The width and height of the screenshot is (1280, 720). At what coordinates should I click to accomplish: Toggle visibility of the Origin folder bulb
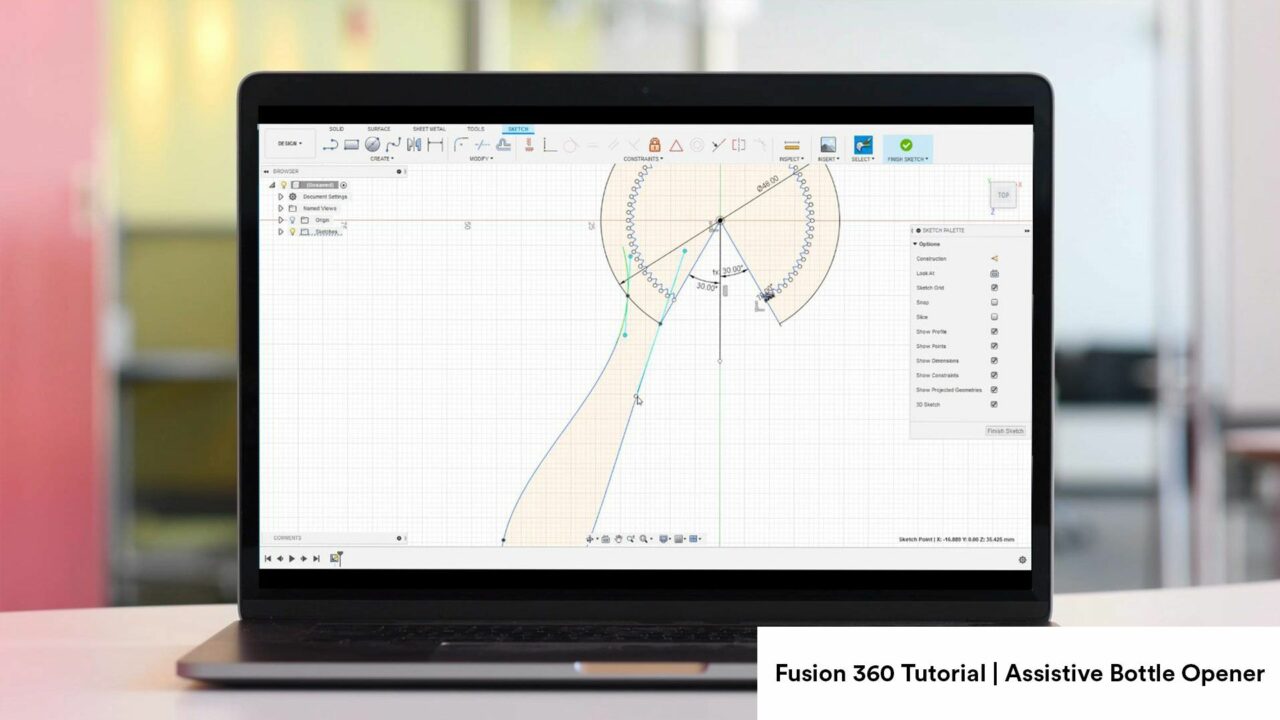(x=293, y=220)
